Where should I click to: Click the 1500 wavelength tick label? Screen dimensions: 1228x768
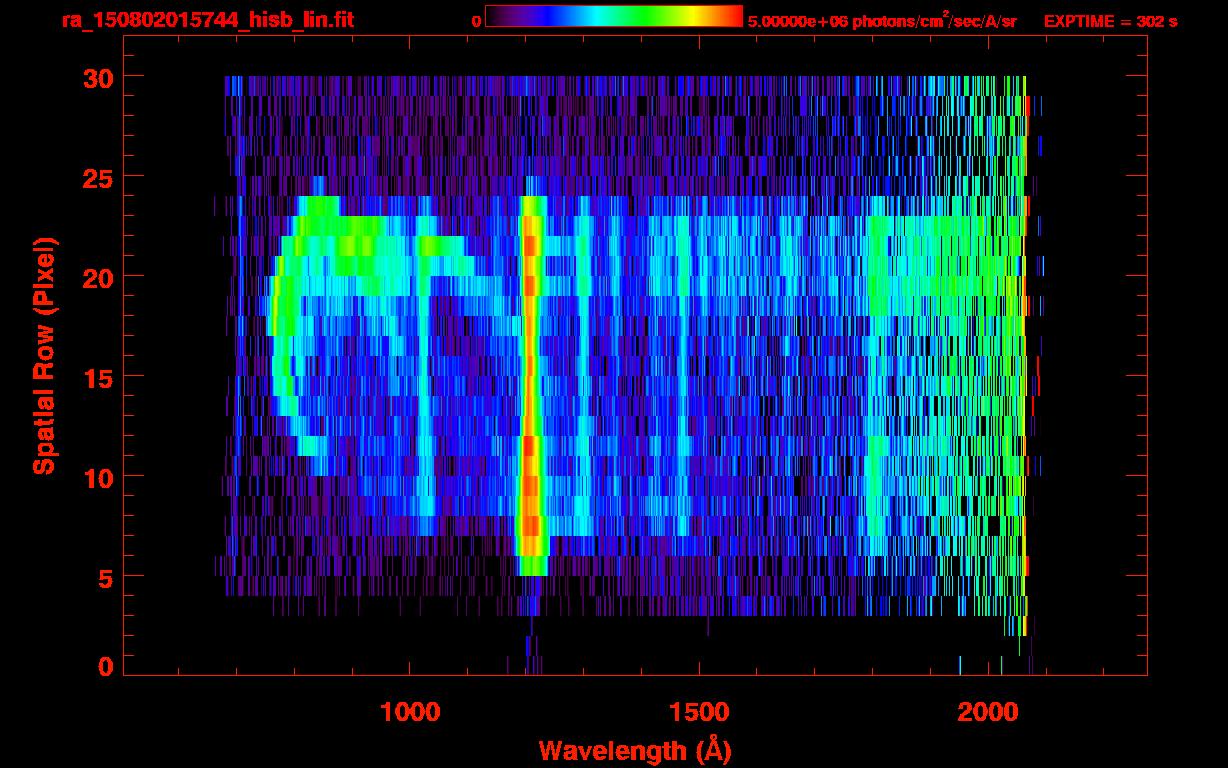(698, 712)
